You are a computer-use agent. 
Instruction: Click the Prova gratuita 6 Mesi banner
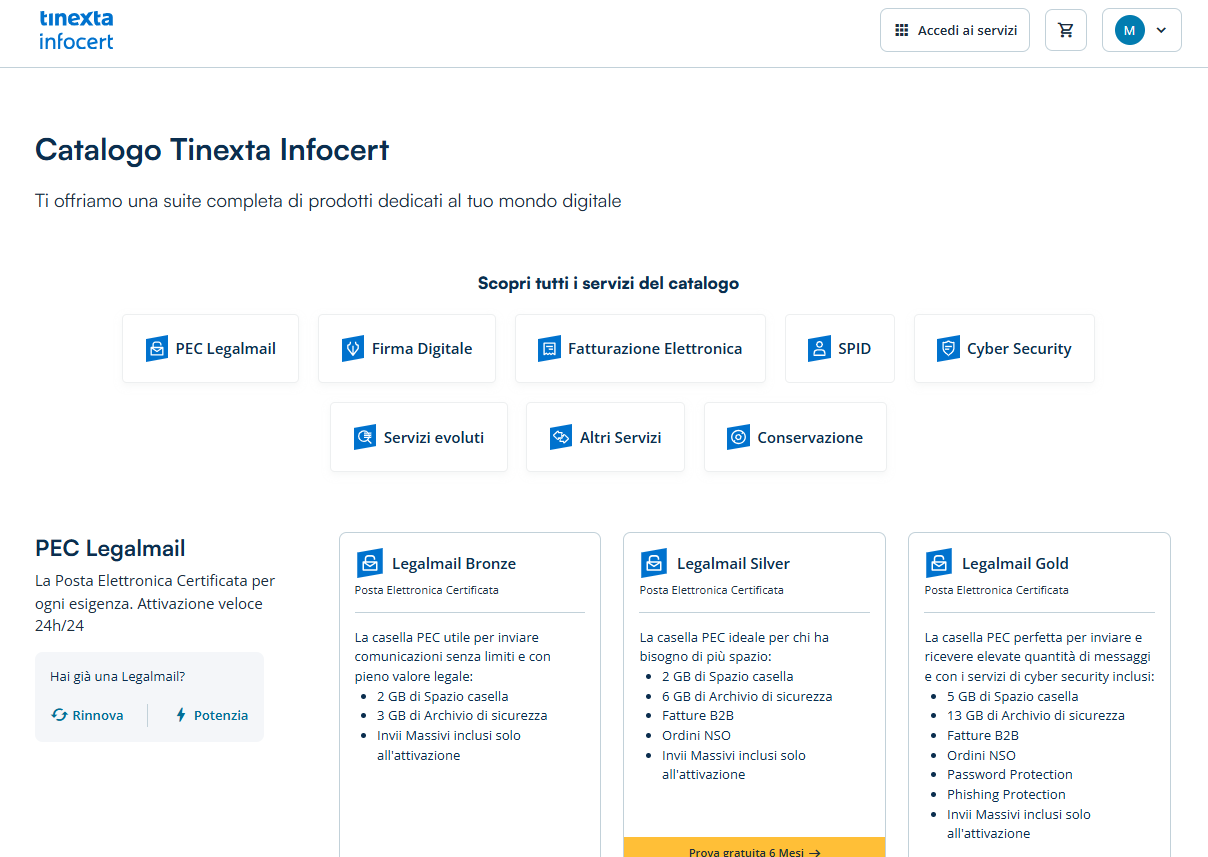tap(755, 847)
